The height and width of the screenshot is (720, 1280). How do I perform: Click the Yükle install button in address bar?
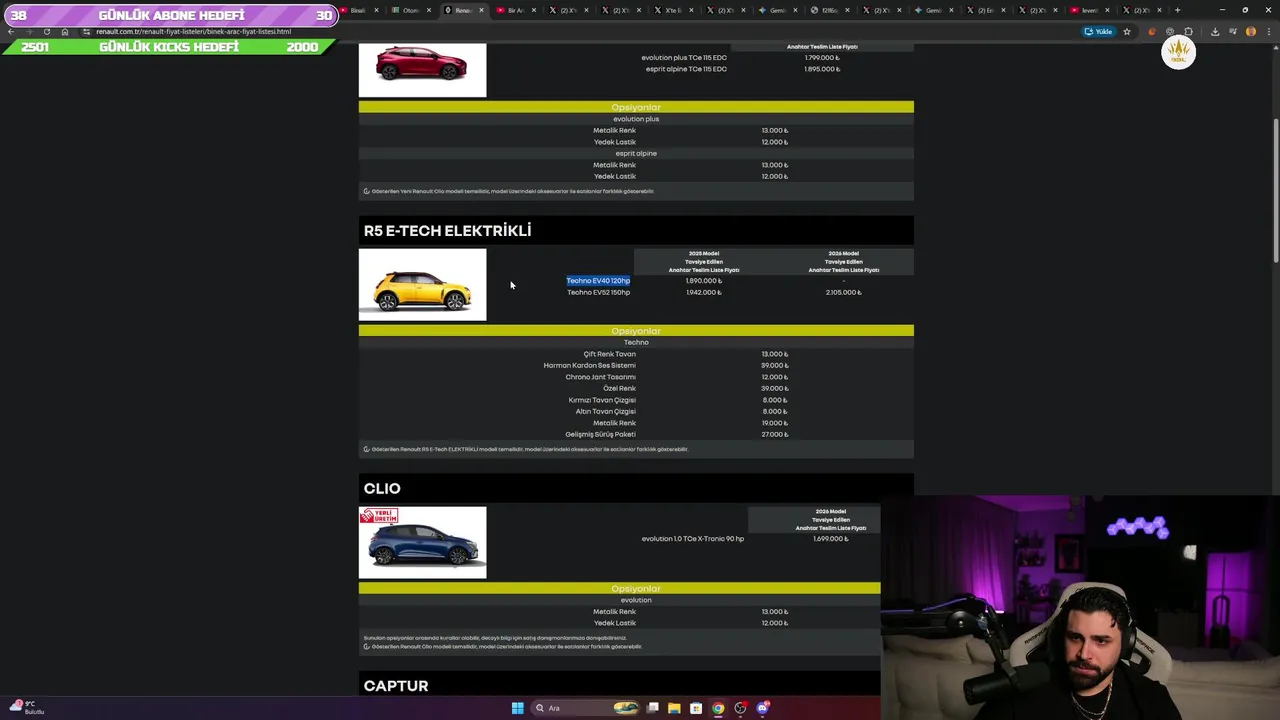[1099, 31]
